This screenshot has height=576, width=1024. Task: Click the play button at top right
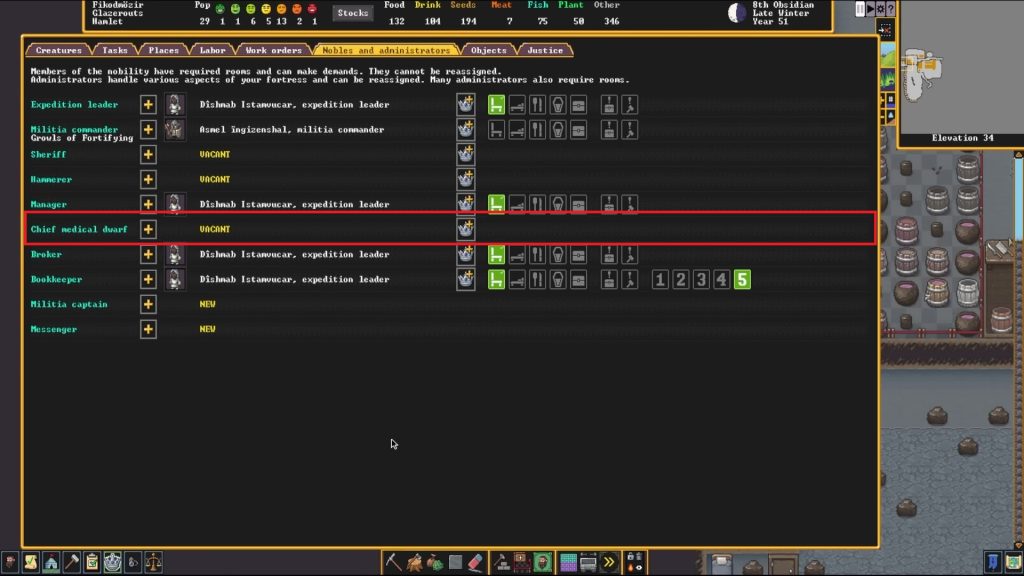click(x=871, y=9)
